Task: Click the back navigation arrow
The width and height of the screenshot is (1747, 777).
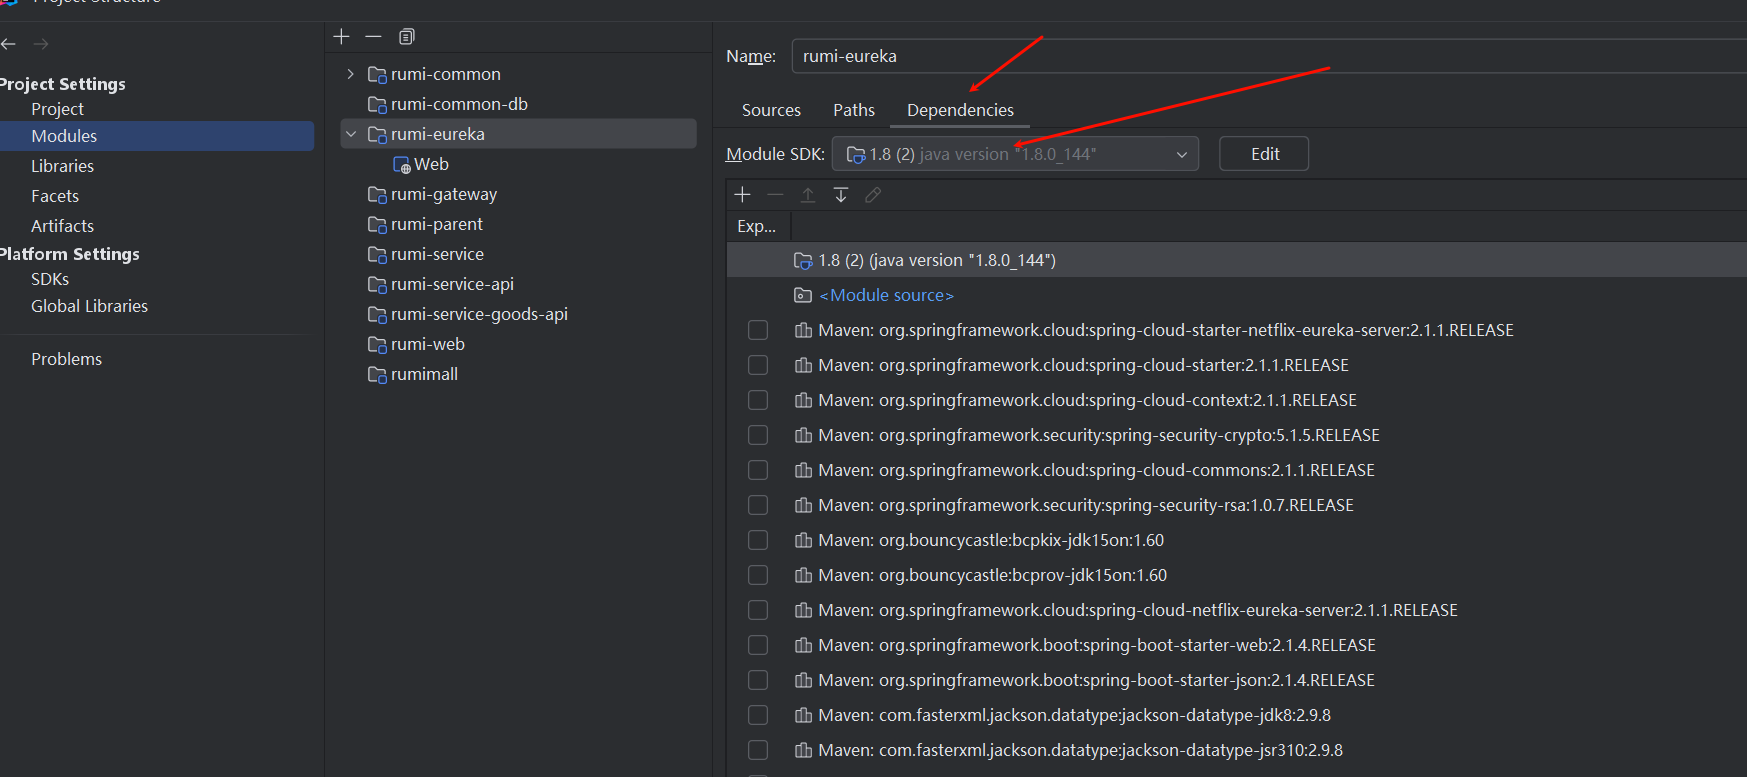Action: tap(8, 44)
